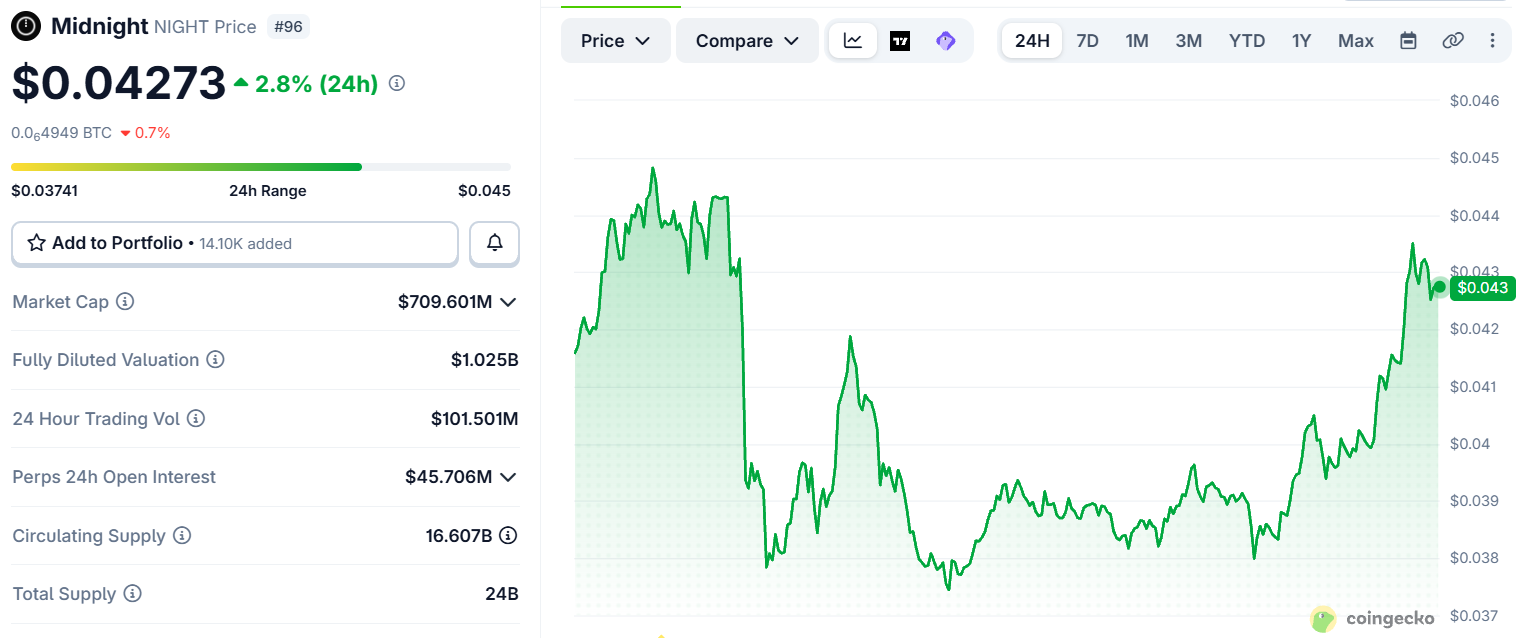Image resolution: width=1525 pixels, height=638 pixels.
Task: Click the star icon in Add to Portfolio
Action: pos(37,243)
